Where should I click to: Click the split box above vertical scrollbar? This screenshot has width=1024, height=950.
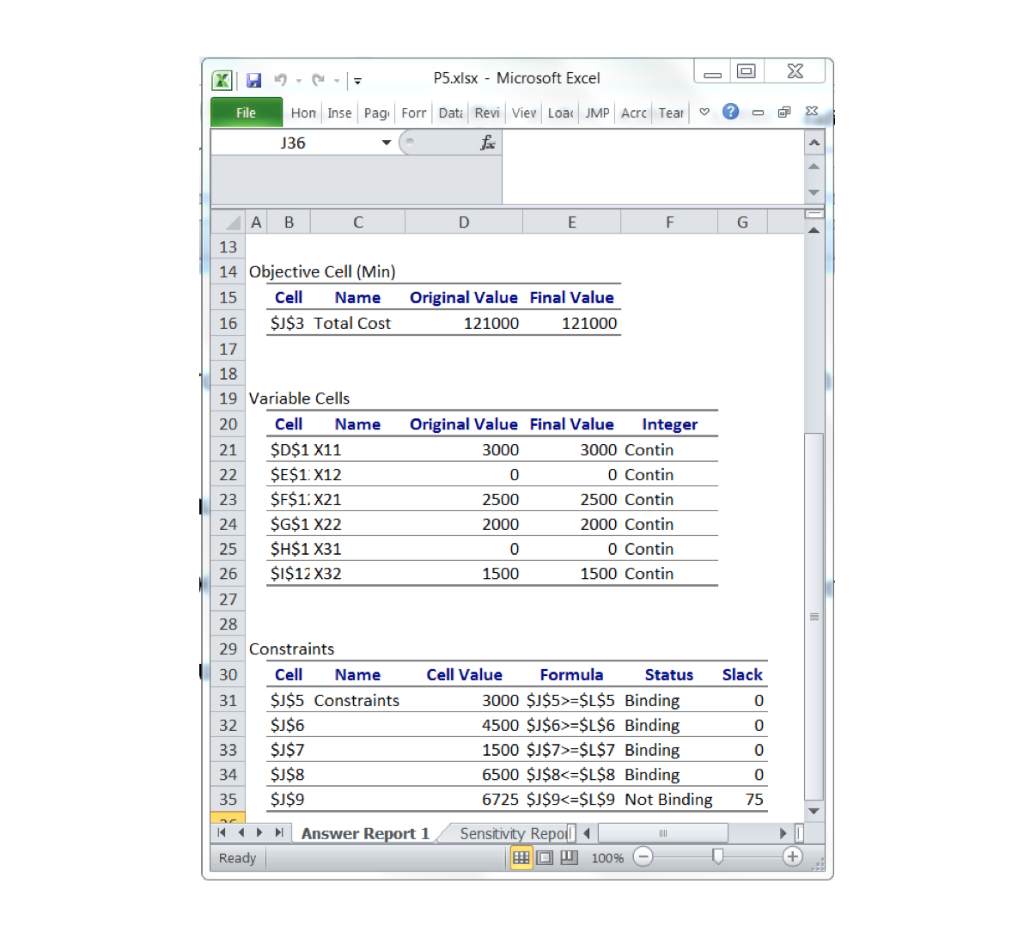[814, 214]
